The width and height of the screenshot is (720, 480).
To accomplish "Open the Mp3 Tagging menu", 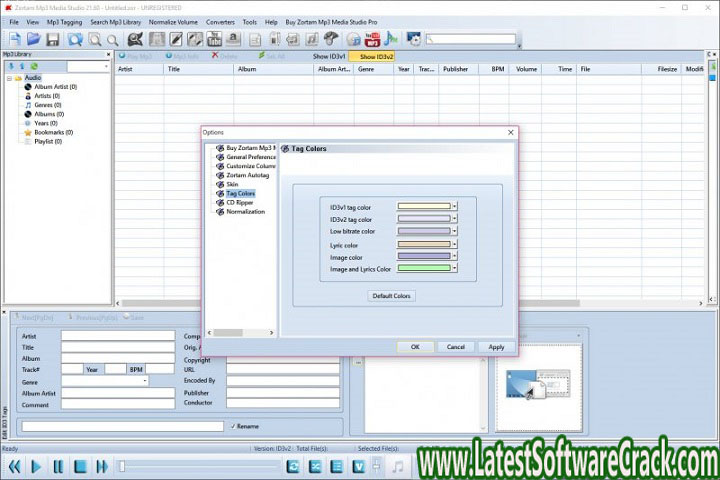I will (x=65, y=21).
